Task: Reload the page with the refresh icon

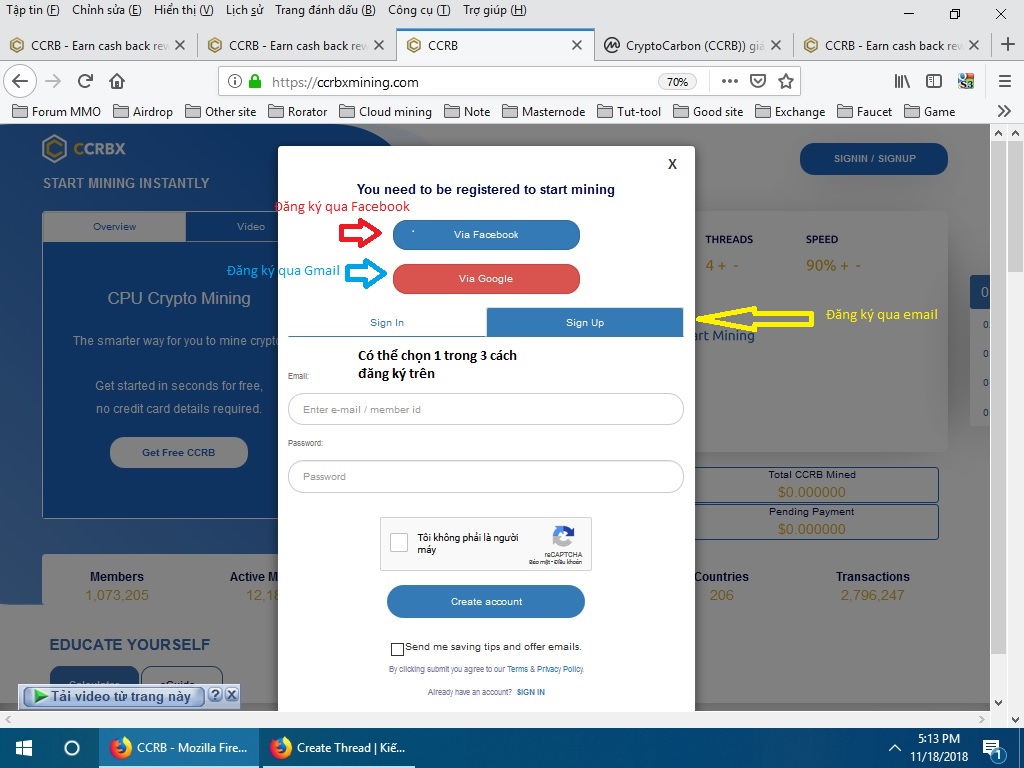Action: pyautogui.click(x=85, y=81)
